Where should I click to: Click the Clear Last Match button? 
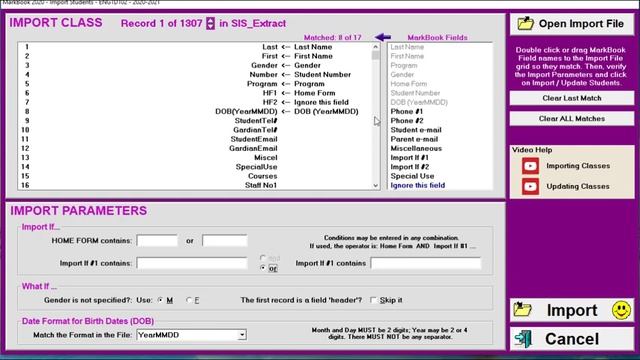pyautogui.click(x=572, y=98)
